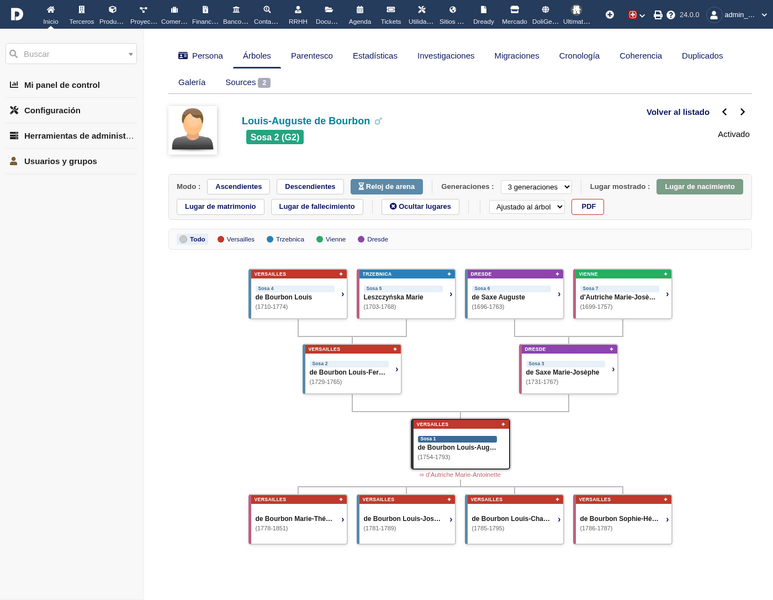Expand de Saxe Auguste card chevron
This screenshot has width=773, height=600.
pos(559,294)
